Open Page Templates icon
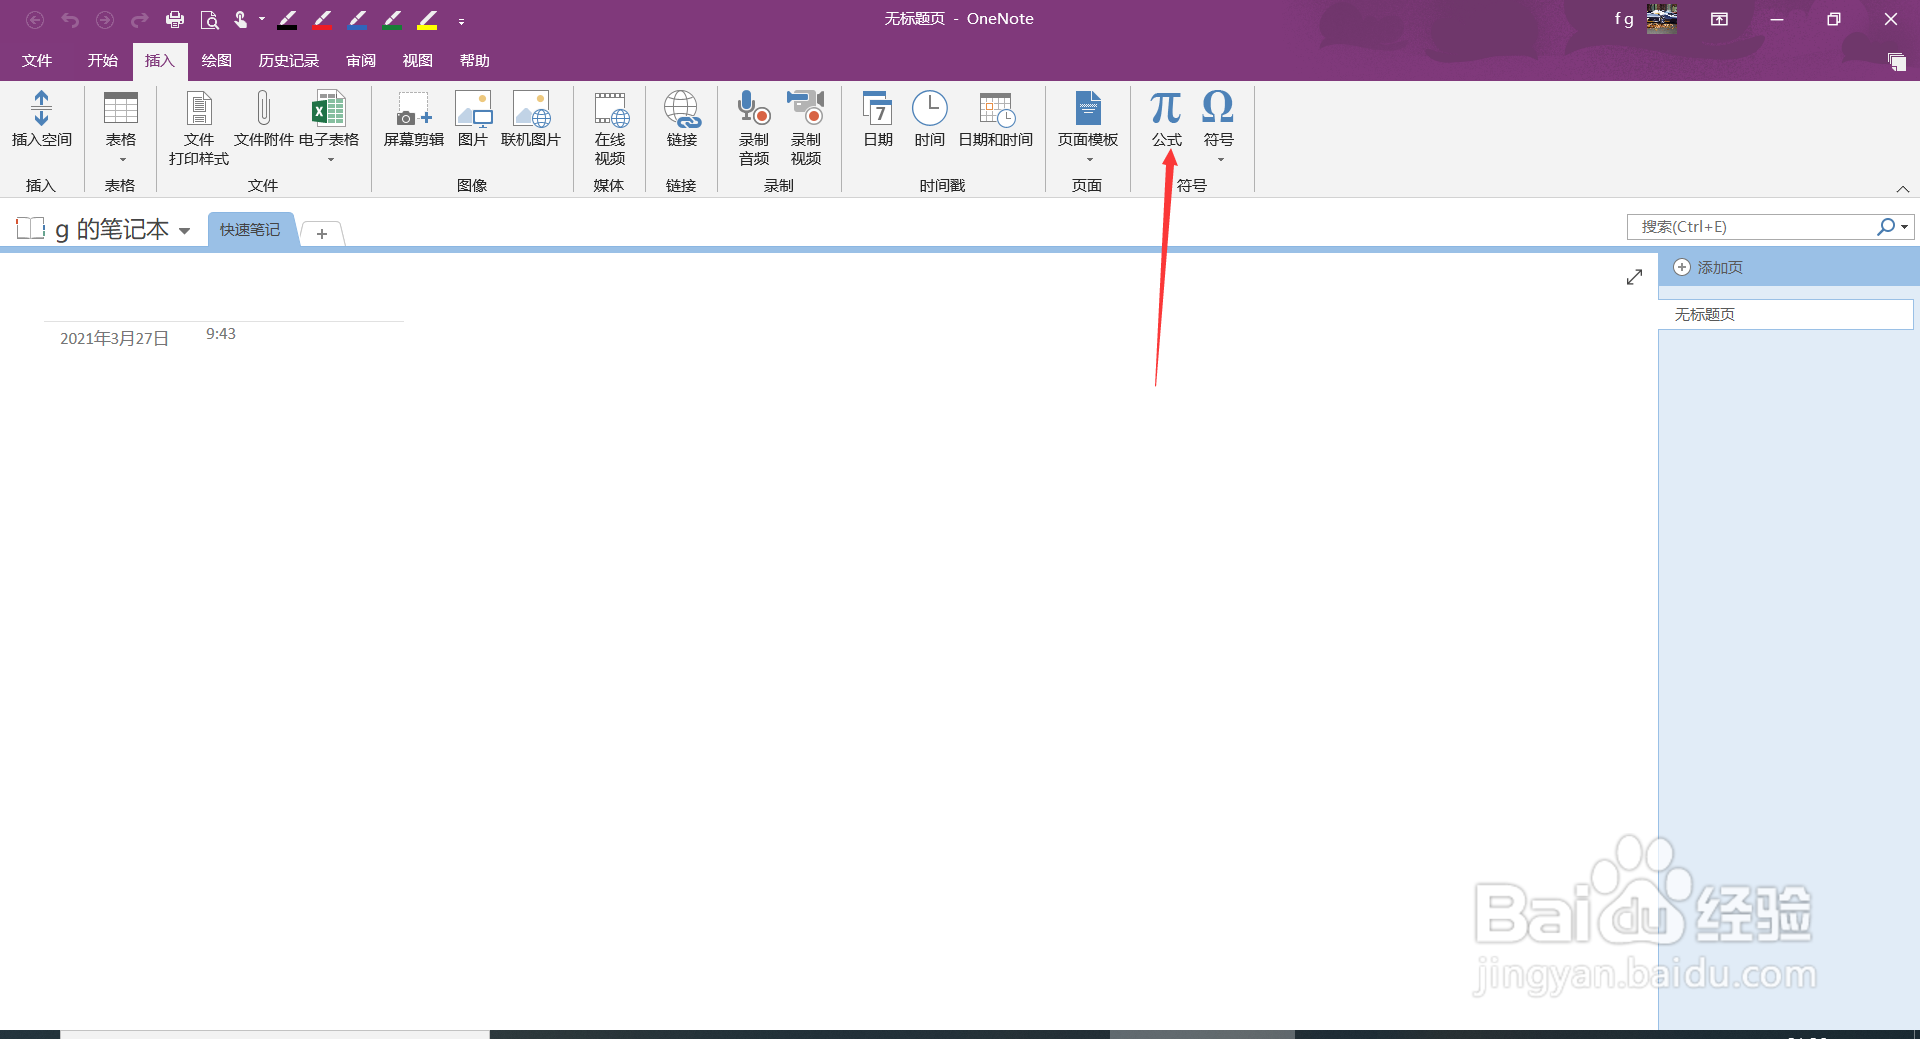The height and width of the screenshot is (1039, 1920). tap(1088, 108)
